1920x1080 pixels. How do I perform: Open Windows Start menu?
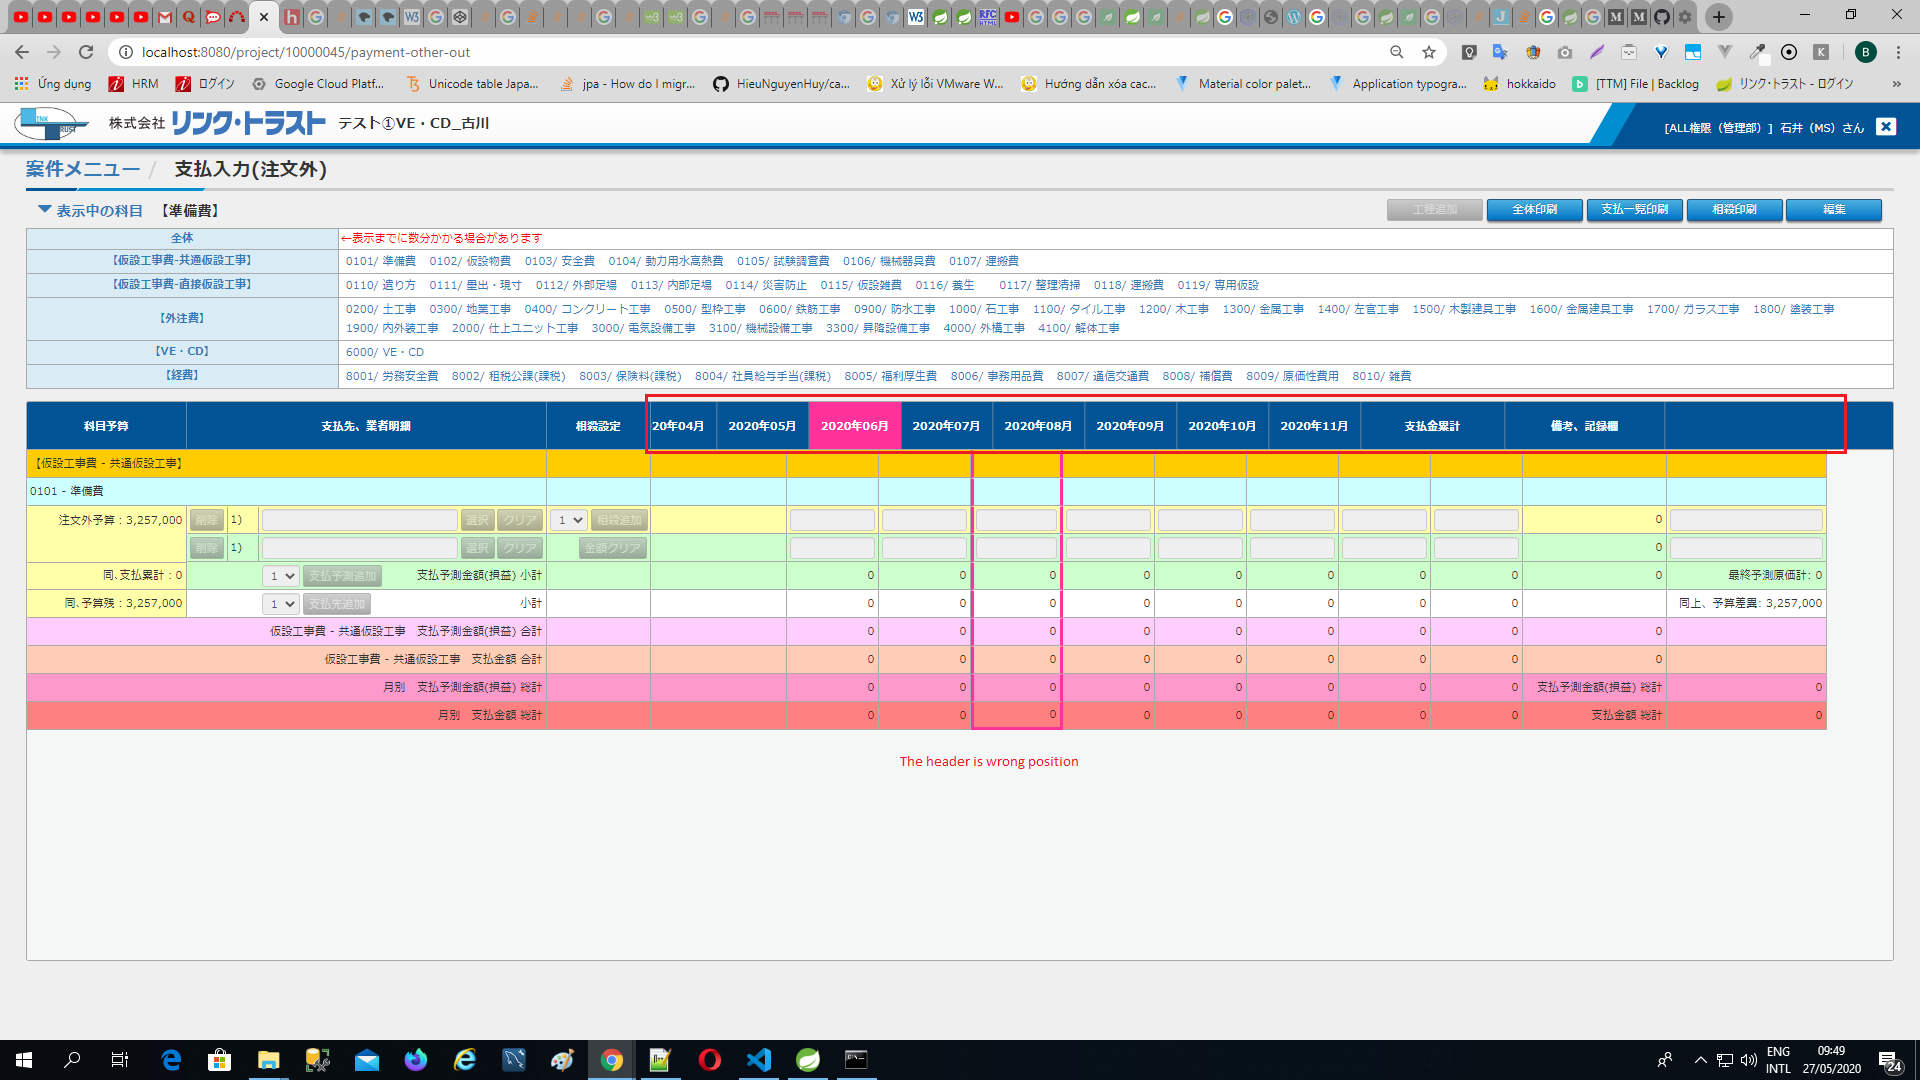[x=24, y=1060]
